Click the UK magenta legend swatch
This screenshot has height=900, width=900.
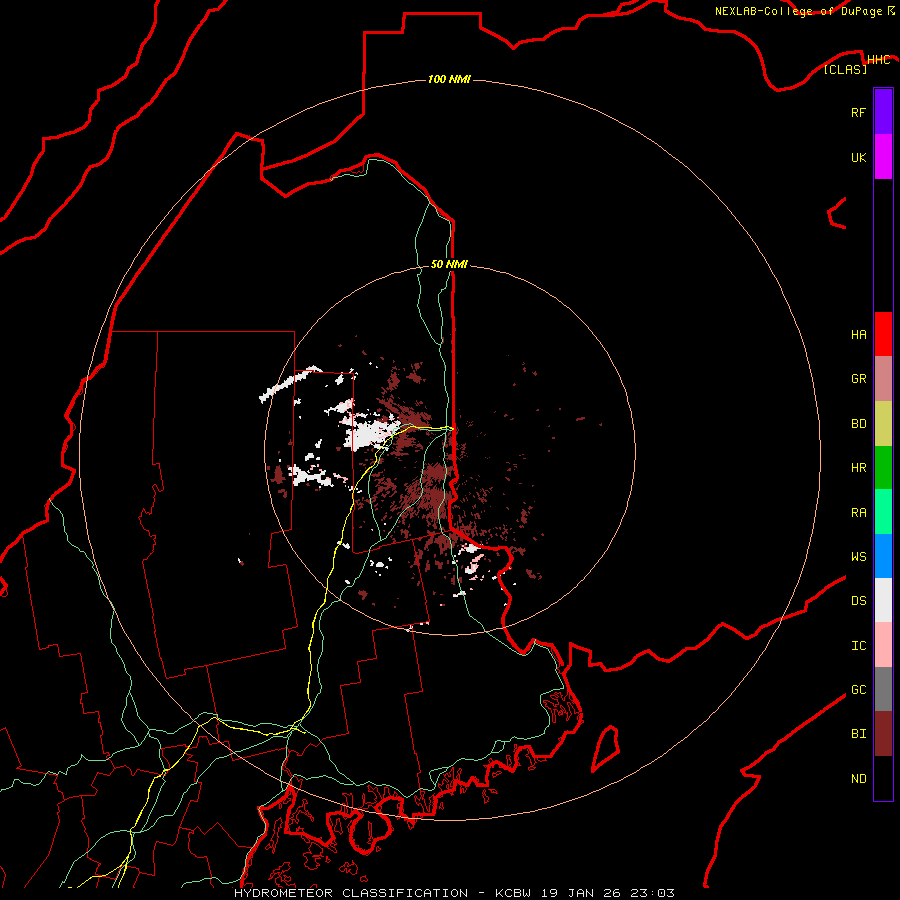click(883, 157)
